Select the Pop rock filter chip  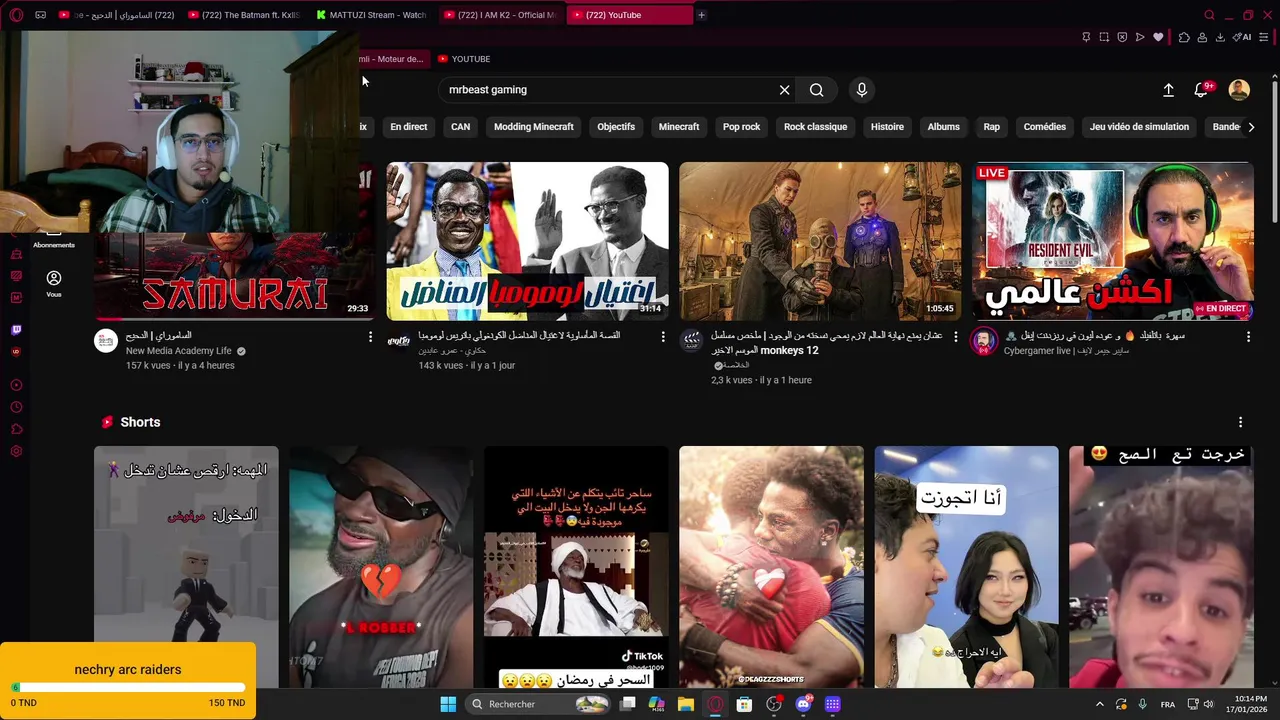coord(741,127)
